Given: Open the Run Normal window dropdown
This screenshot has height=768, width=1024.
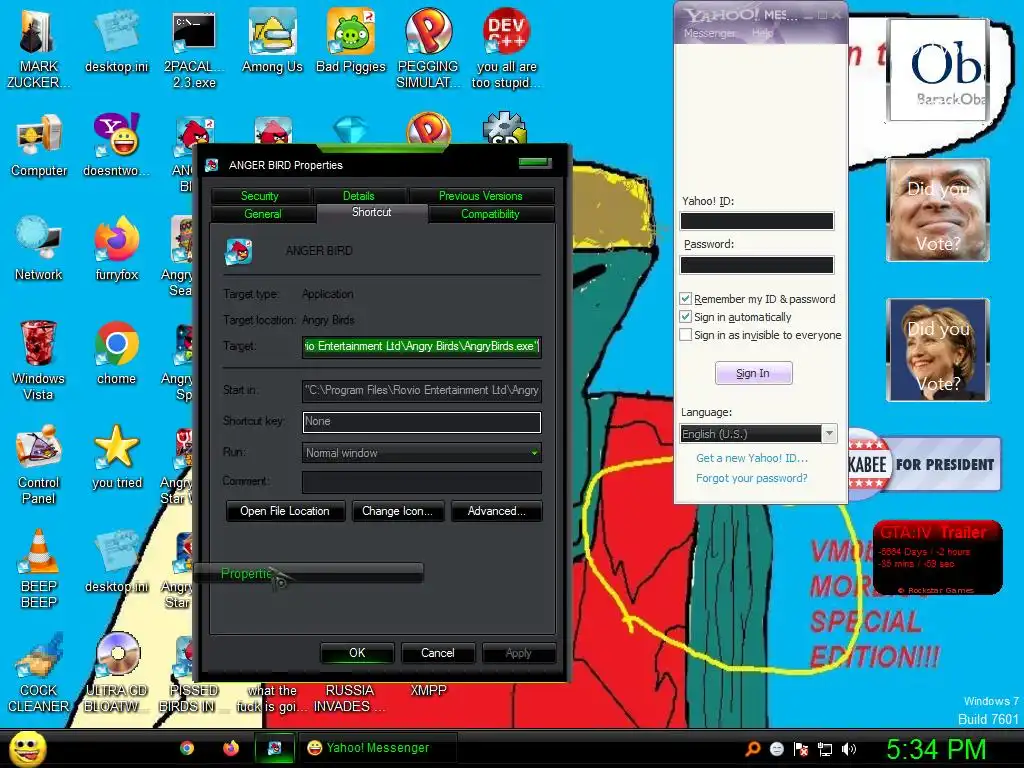Looking at the screenshot, I should click(421, 453).
